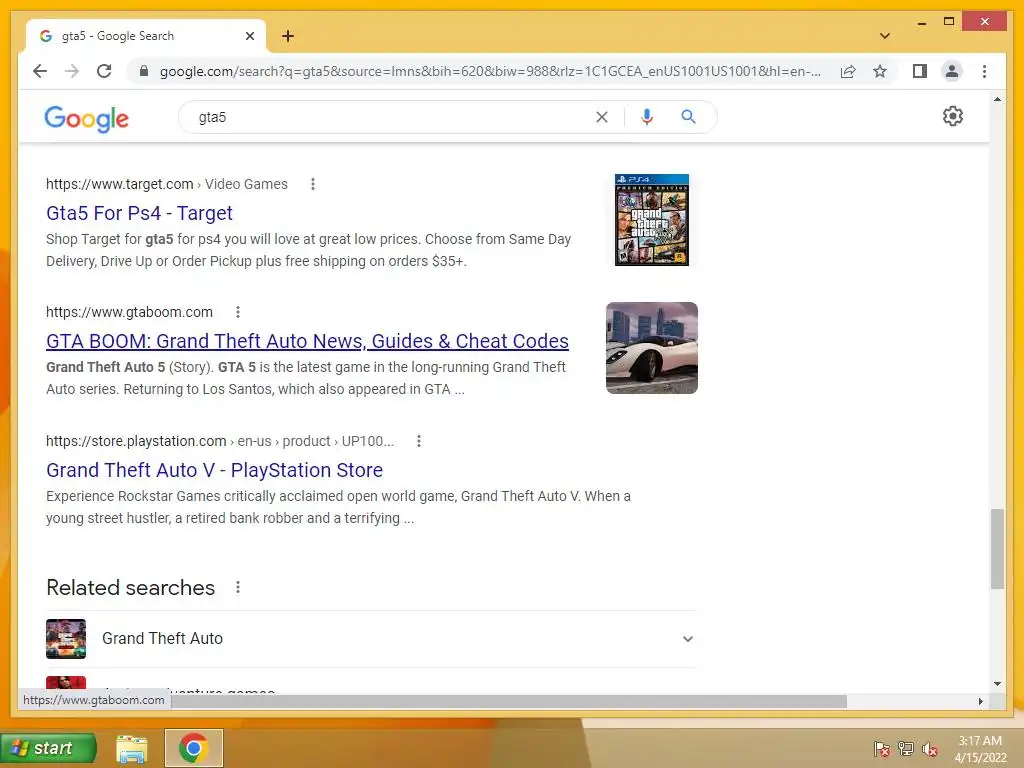Start voice search with the microphone icon
Viewport: 1024px width, 768px height.
pyautogui.click(x=647, y=117)
